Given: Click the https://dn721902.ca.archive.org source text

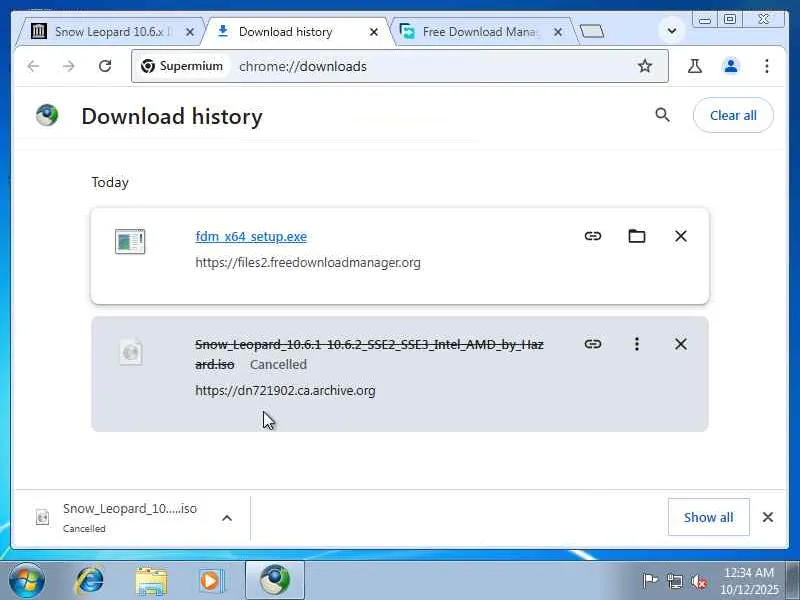Looking at the screenshot, I should pyautogui.click(x=285, y=390).
